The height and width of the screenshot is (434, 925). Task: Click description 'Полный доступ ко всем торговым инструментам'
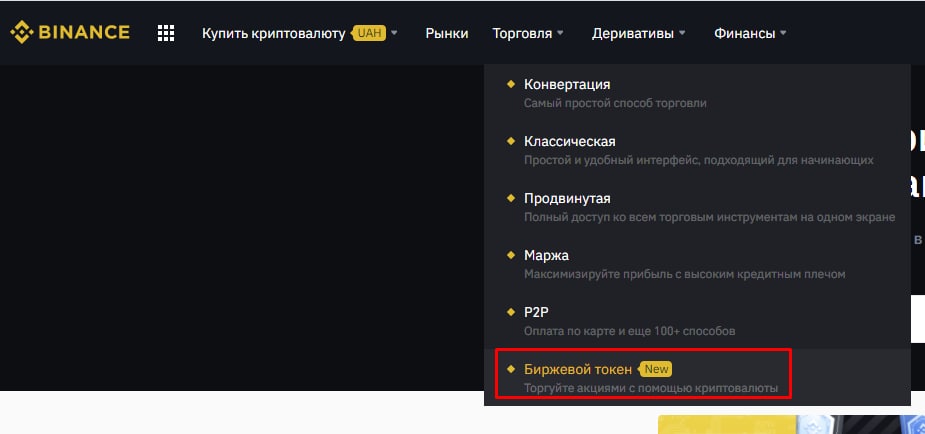coord(710,218)
